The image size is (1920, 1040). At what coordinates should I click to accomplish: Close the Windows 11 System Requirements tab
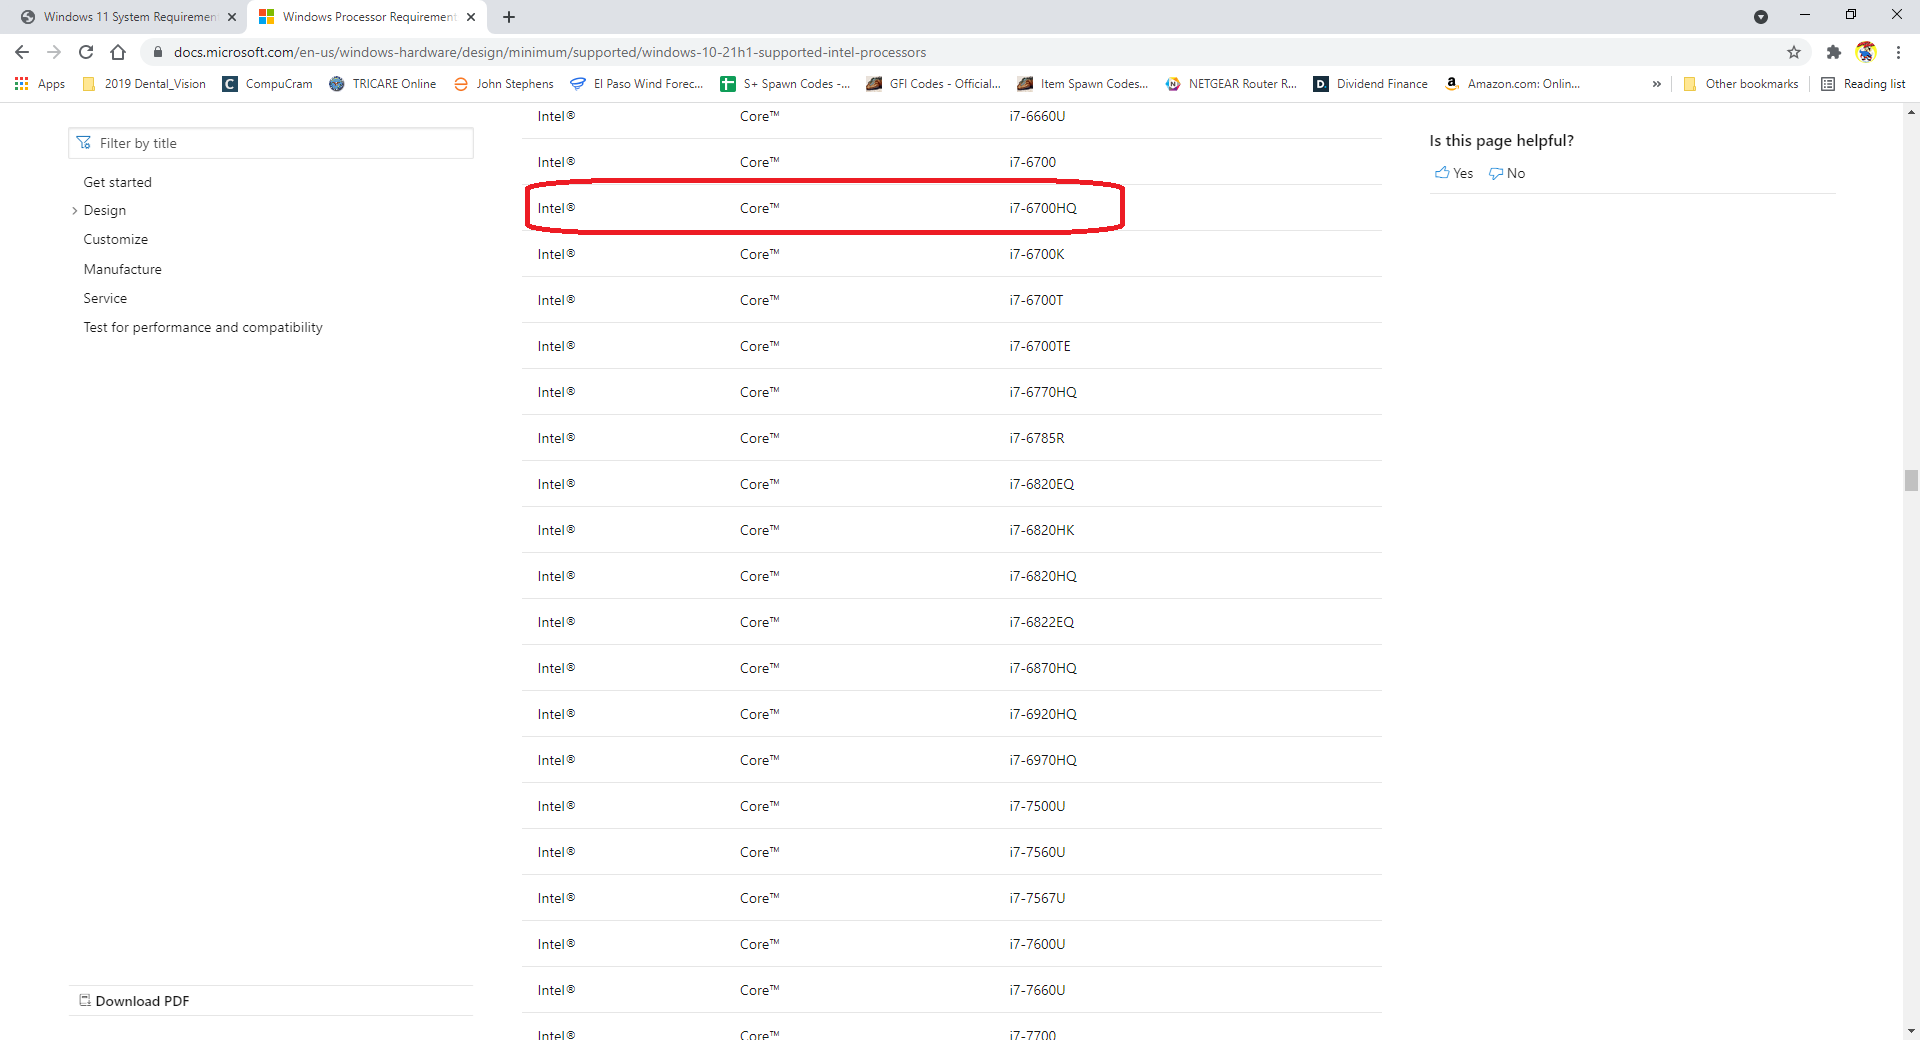(232, 17)
